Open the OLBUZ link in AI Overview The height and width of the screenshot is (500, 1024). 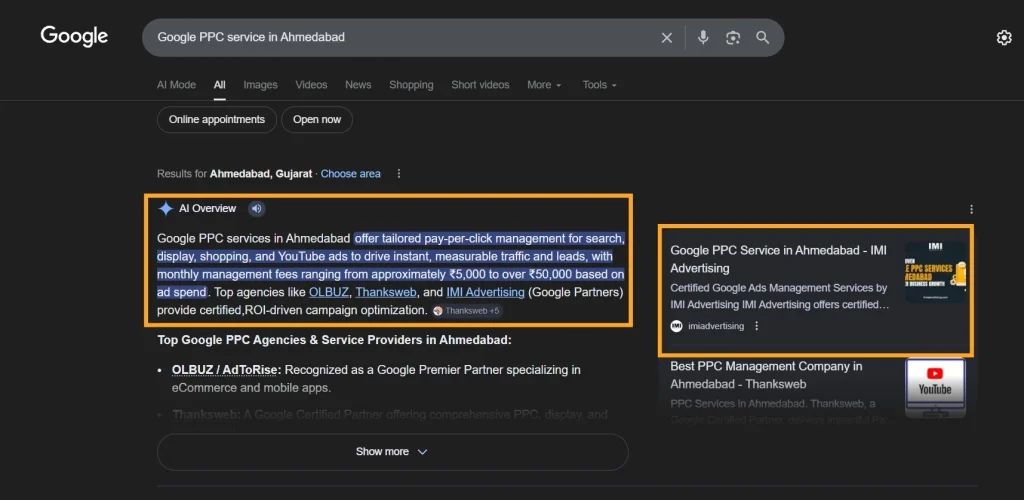tap(328, 292)
